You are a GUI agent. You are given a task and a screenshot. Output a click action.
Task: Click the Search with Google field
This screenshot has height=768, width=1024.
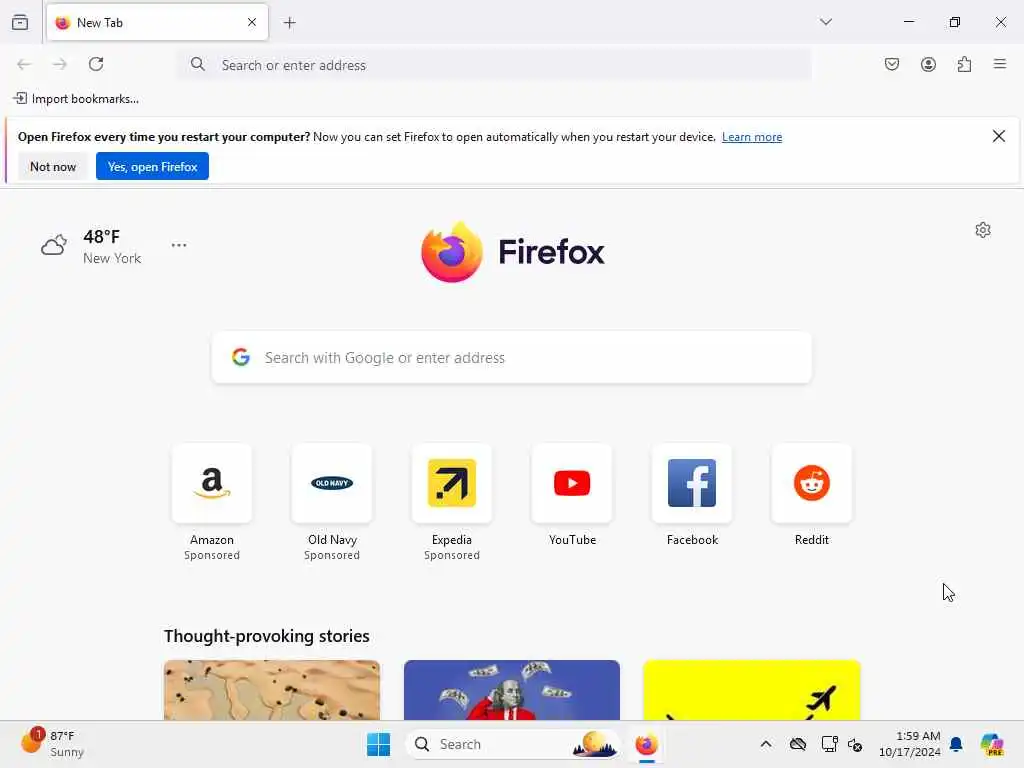tap(512, 358)
